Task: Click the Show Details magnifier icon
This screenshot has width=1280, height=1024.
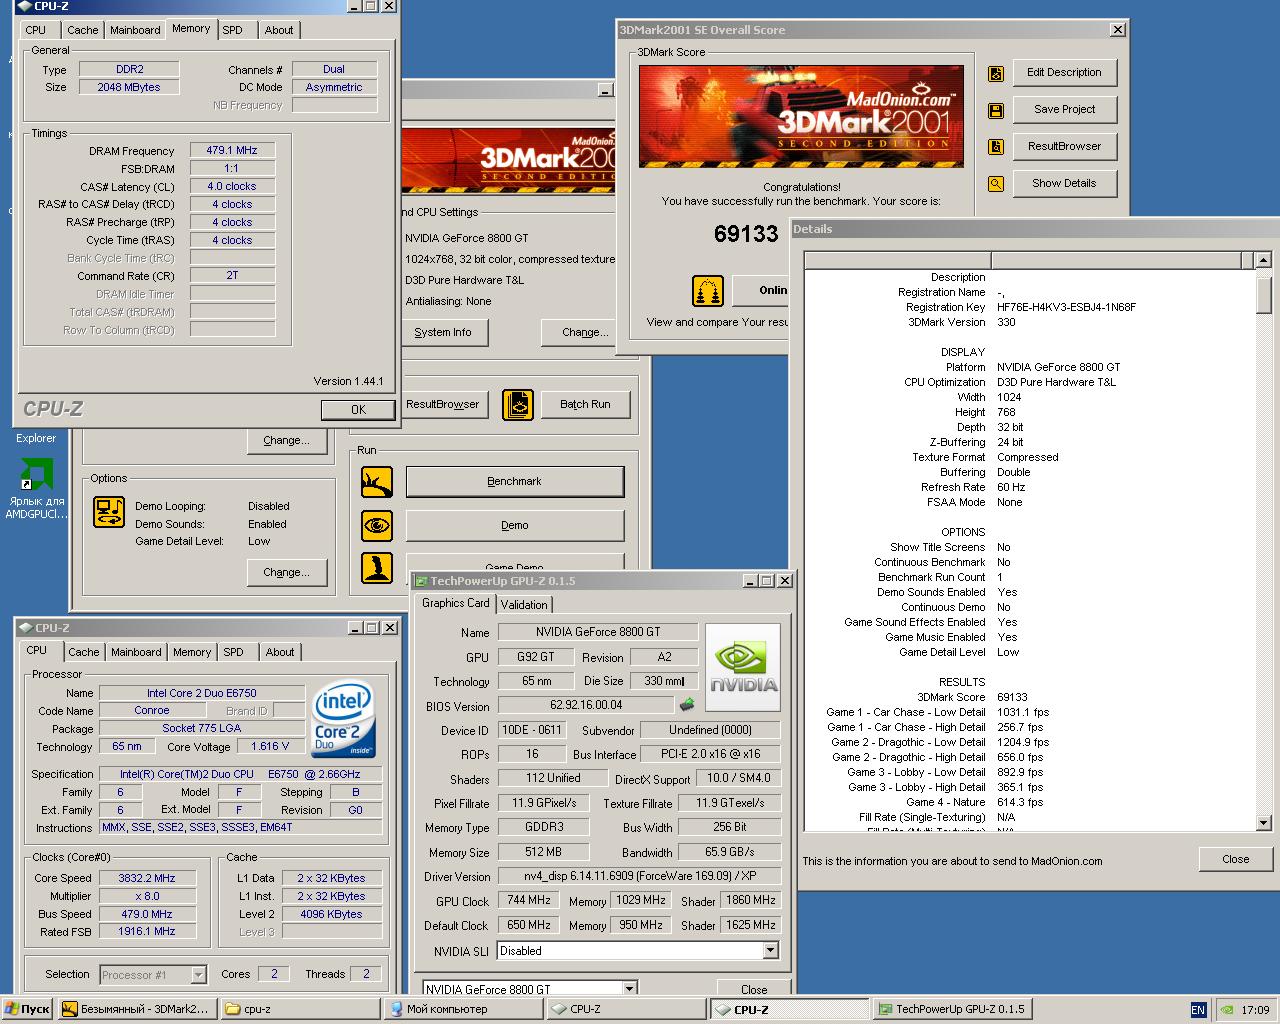Action: tap(996, 184)
